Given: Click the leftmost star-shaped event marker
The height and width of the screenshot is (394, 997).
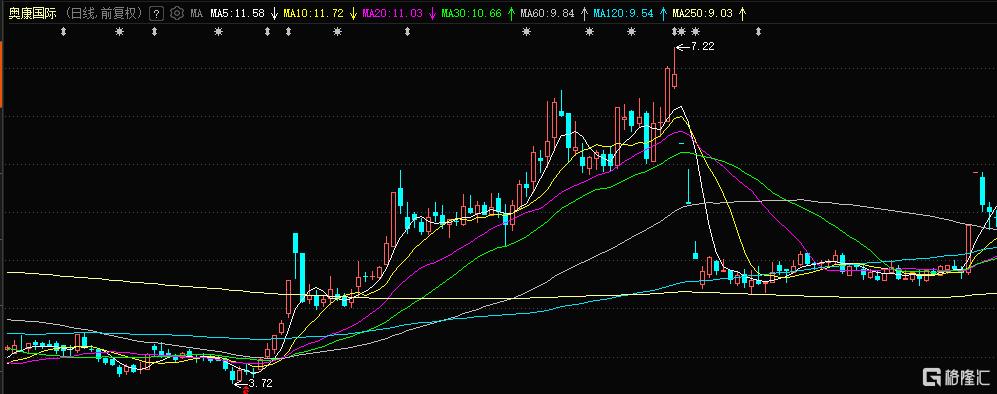Looking at the screenshot, I should (x=120, y=32).
